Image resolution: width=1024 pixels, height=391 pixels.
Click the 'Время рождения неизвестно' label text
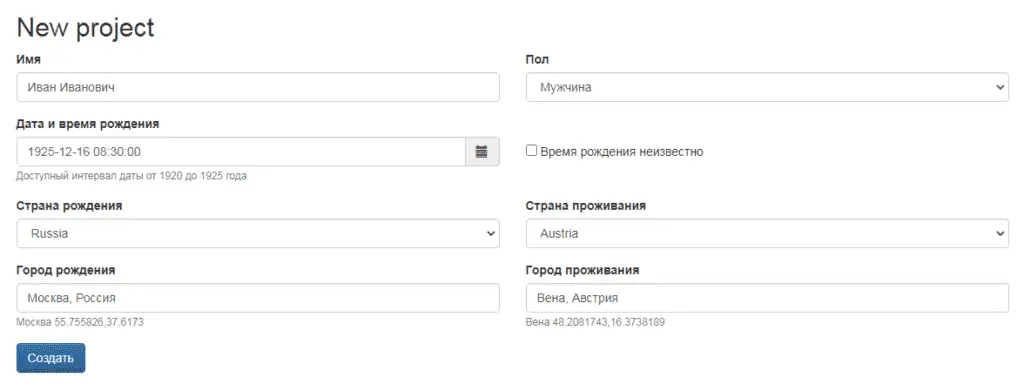pyautogui.click(x=622, y=151)
